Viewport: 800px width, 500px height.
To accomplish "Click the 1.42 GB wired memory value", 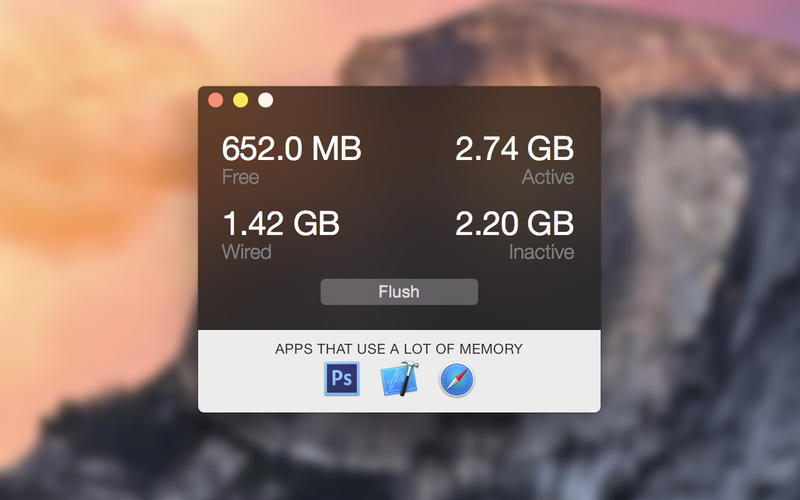I will point(280,223).
